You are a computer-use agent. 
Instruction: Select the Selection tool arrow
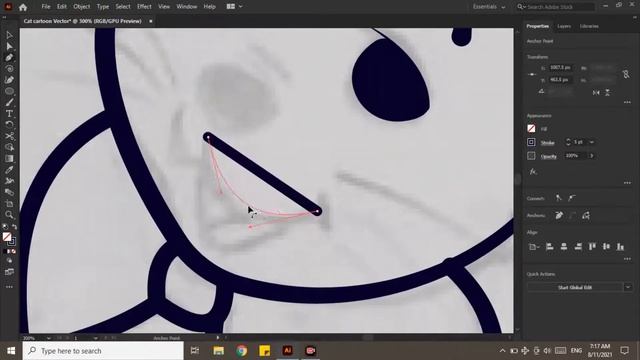(x=9, y=35)
